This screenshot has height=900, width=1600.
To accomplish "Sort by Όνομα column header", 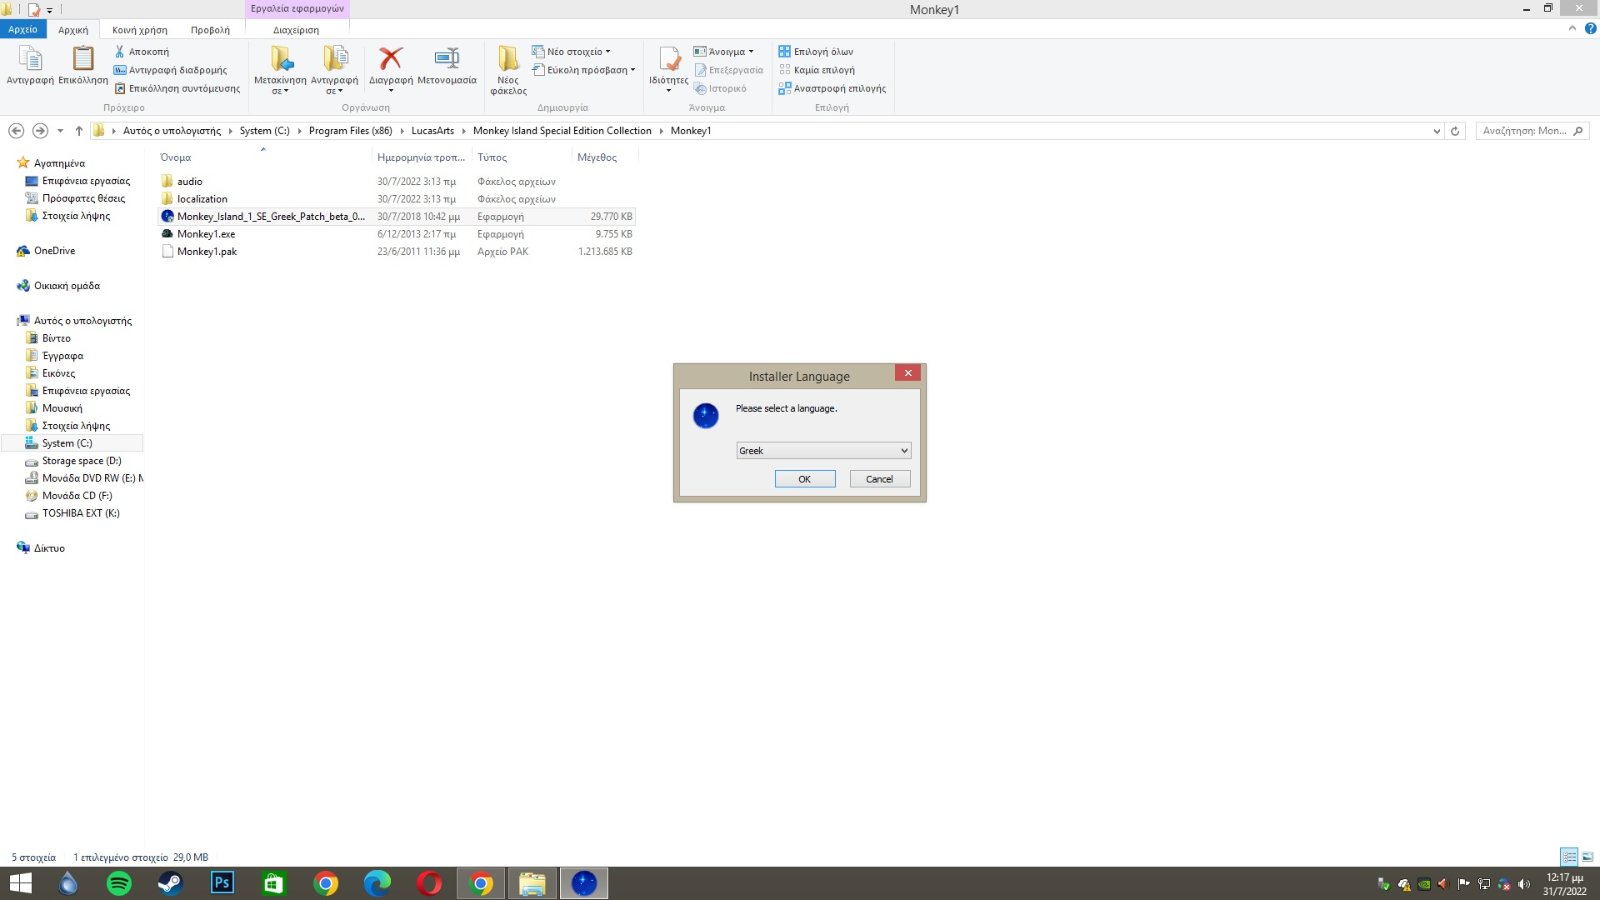I will click(175, 157).
